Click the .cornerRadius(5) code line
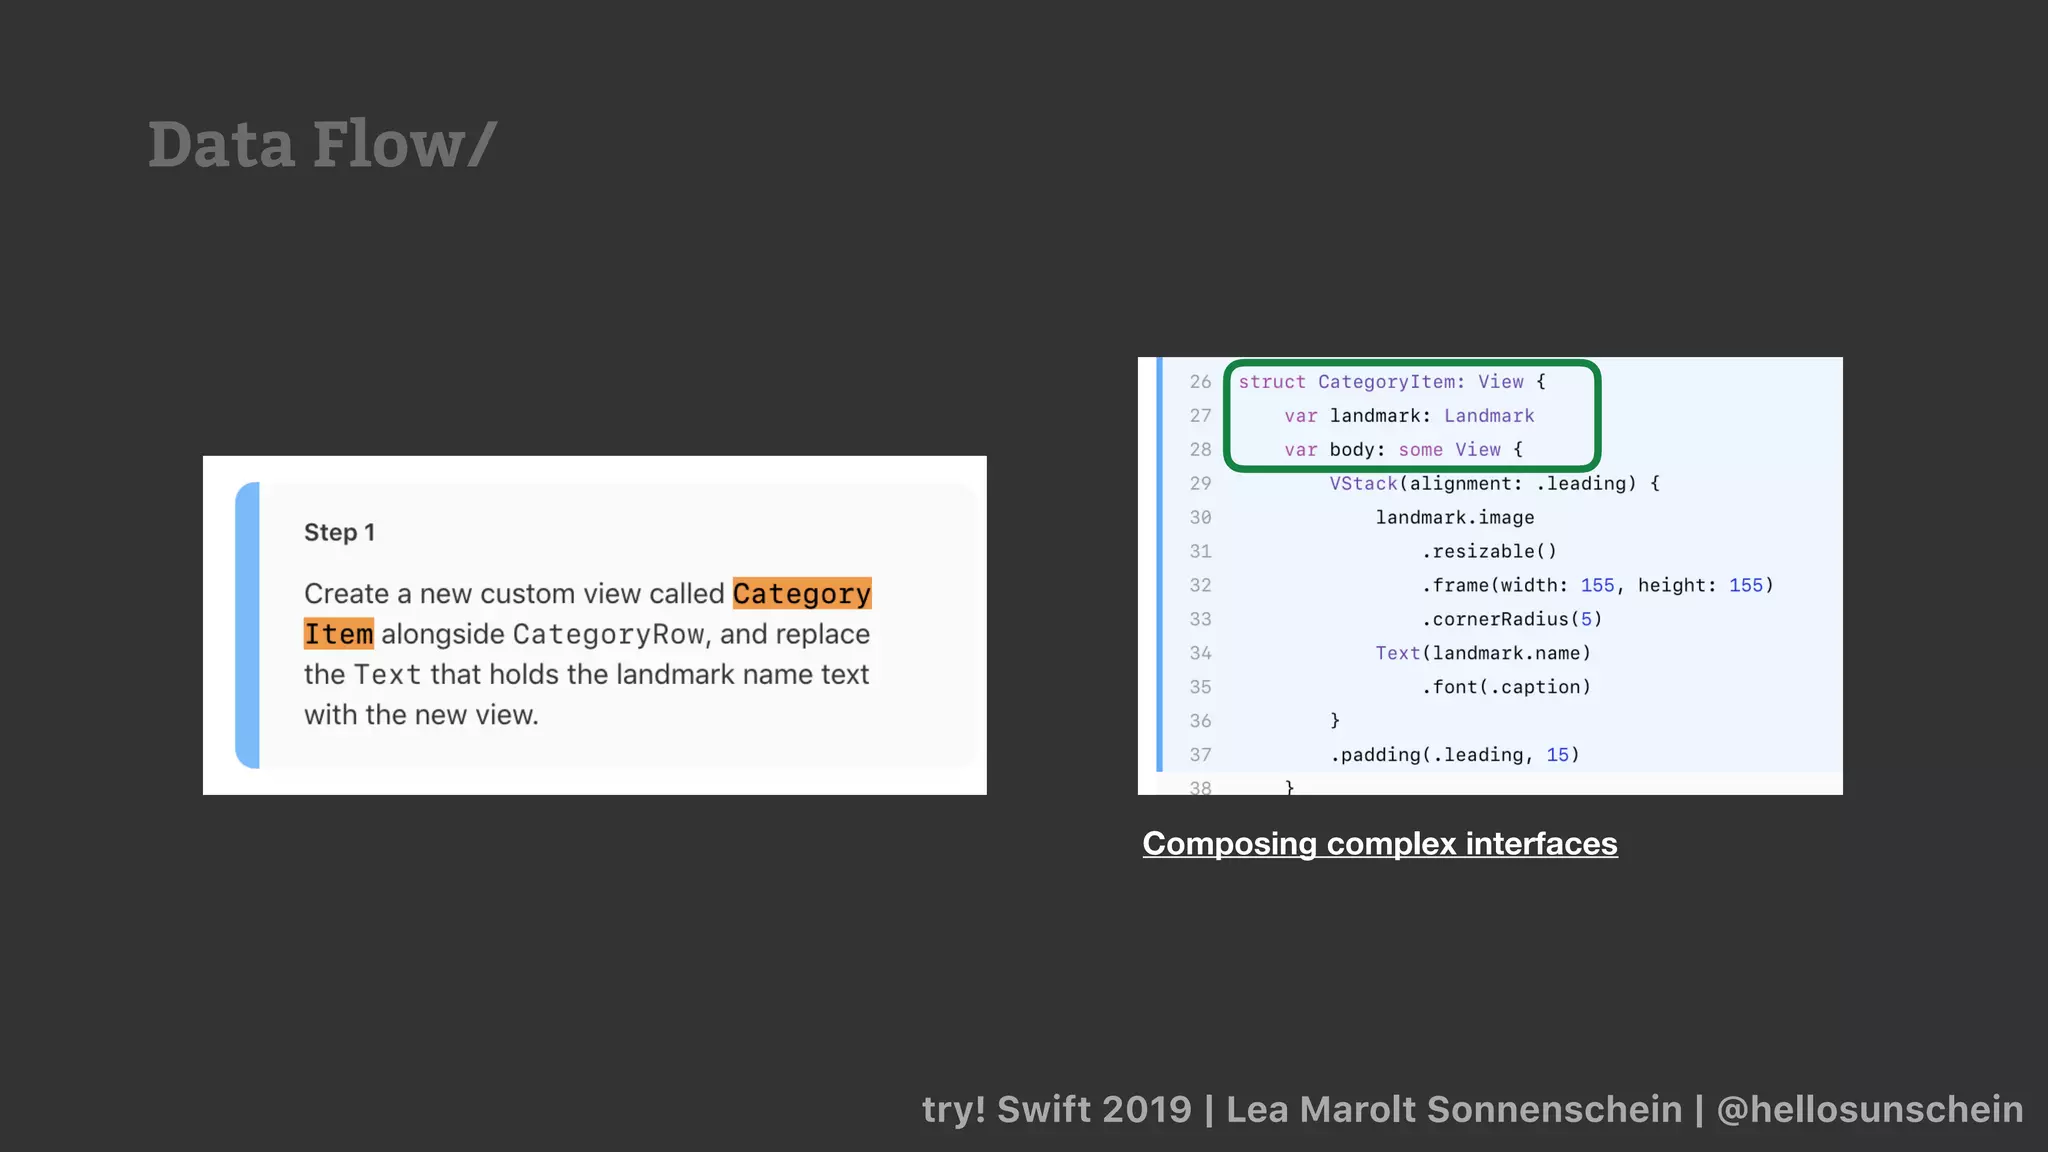The height and width of the screenshot is (1152, 2048). tap(1512, 620)
